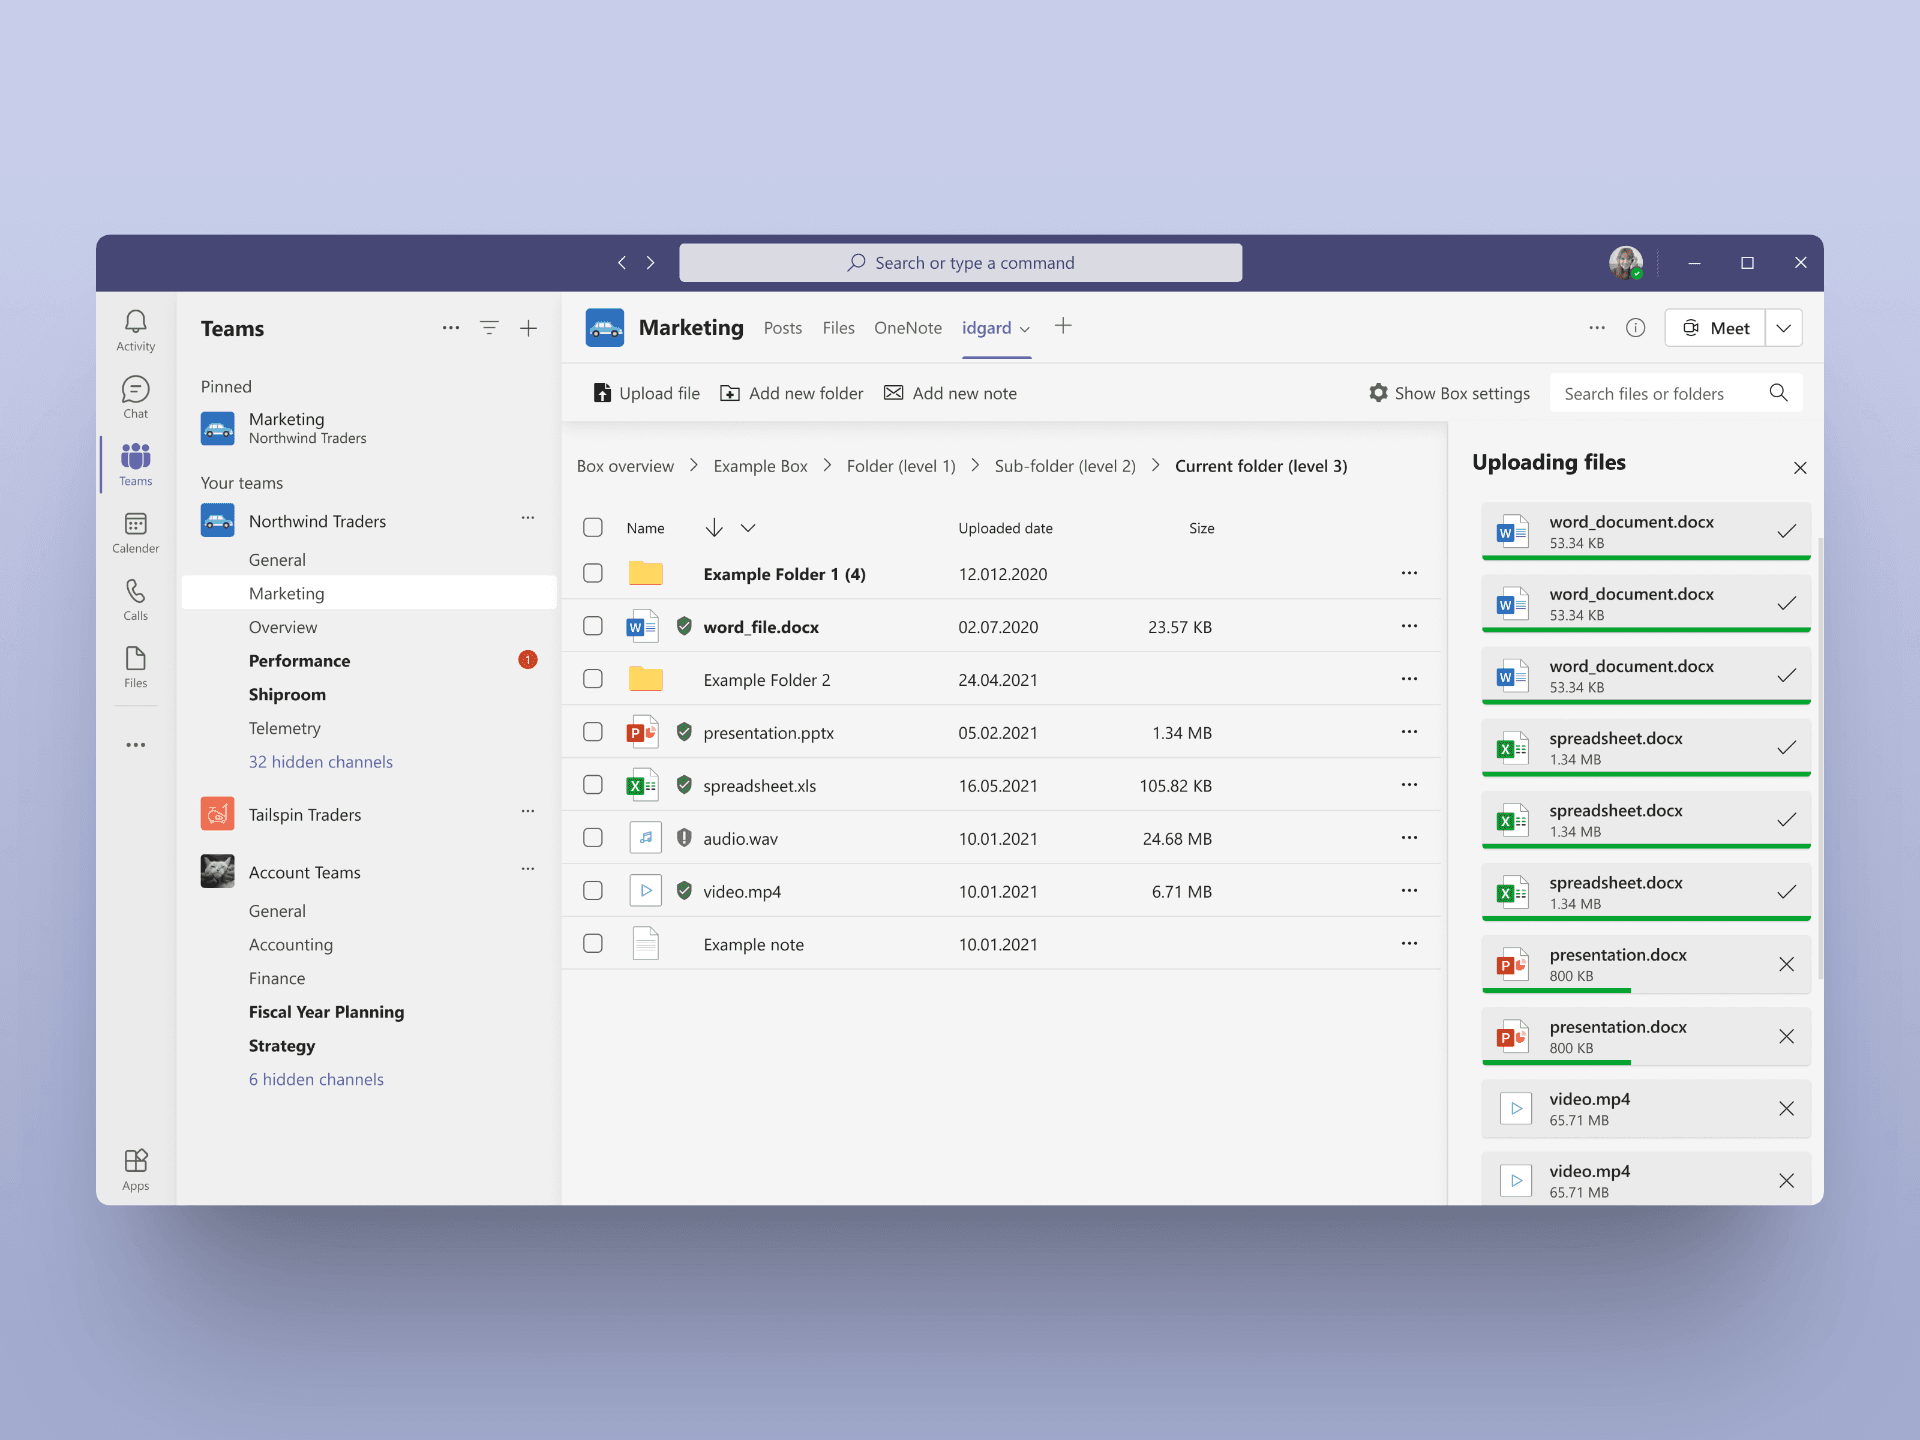1920x1440 pixels.
Task: Open the Apps store icon
Action: point(135,1161)
